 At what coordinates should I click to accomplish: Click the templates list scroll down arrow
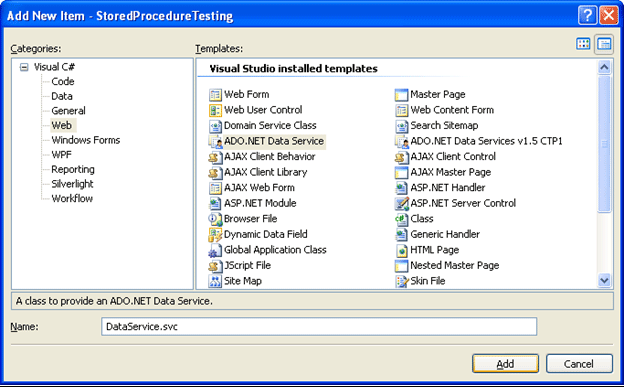pos(604,280)
